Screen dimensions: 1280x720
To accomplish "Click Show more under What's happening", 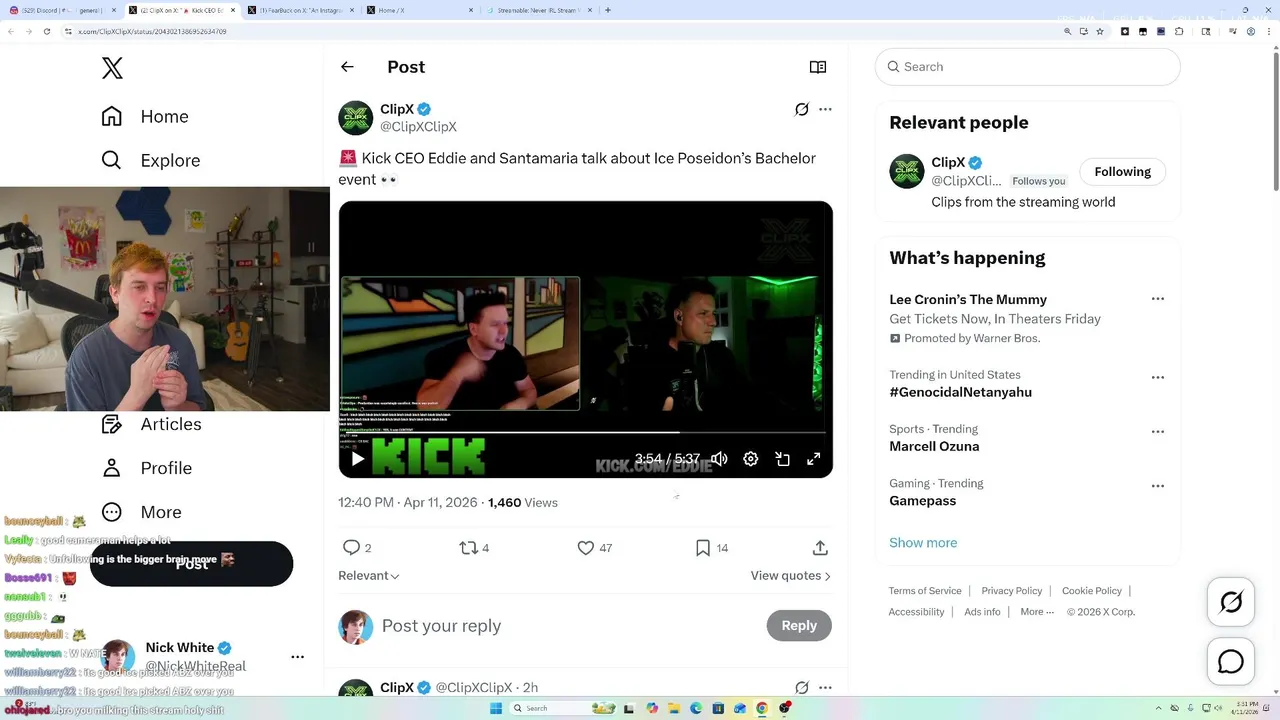I will [923, 543].
